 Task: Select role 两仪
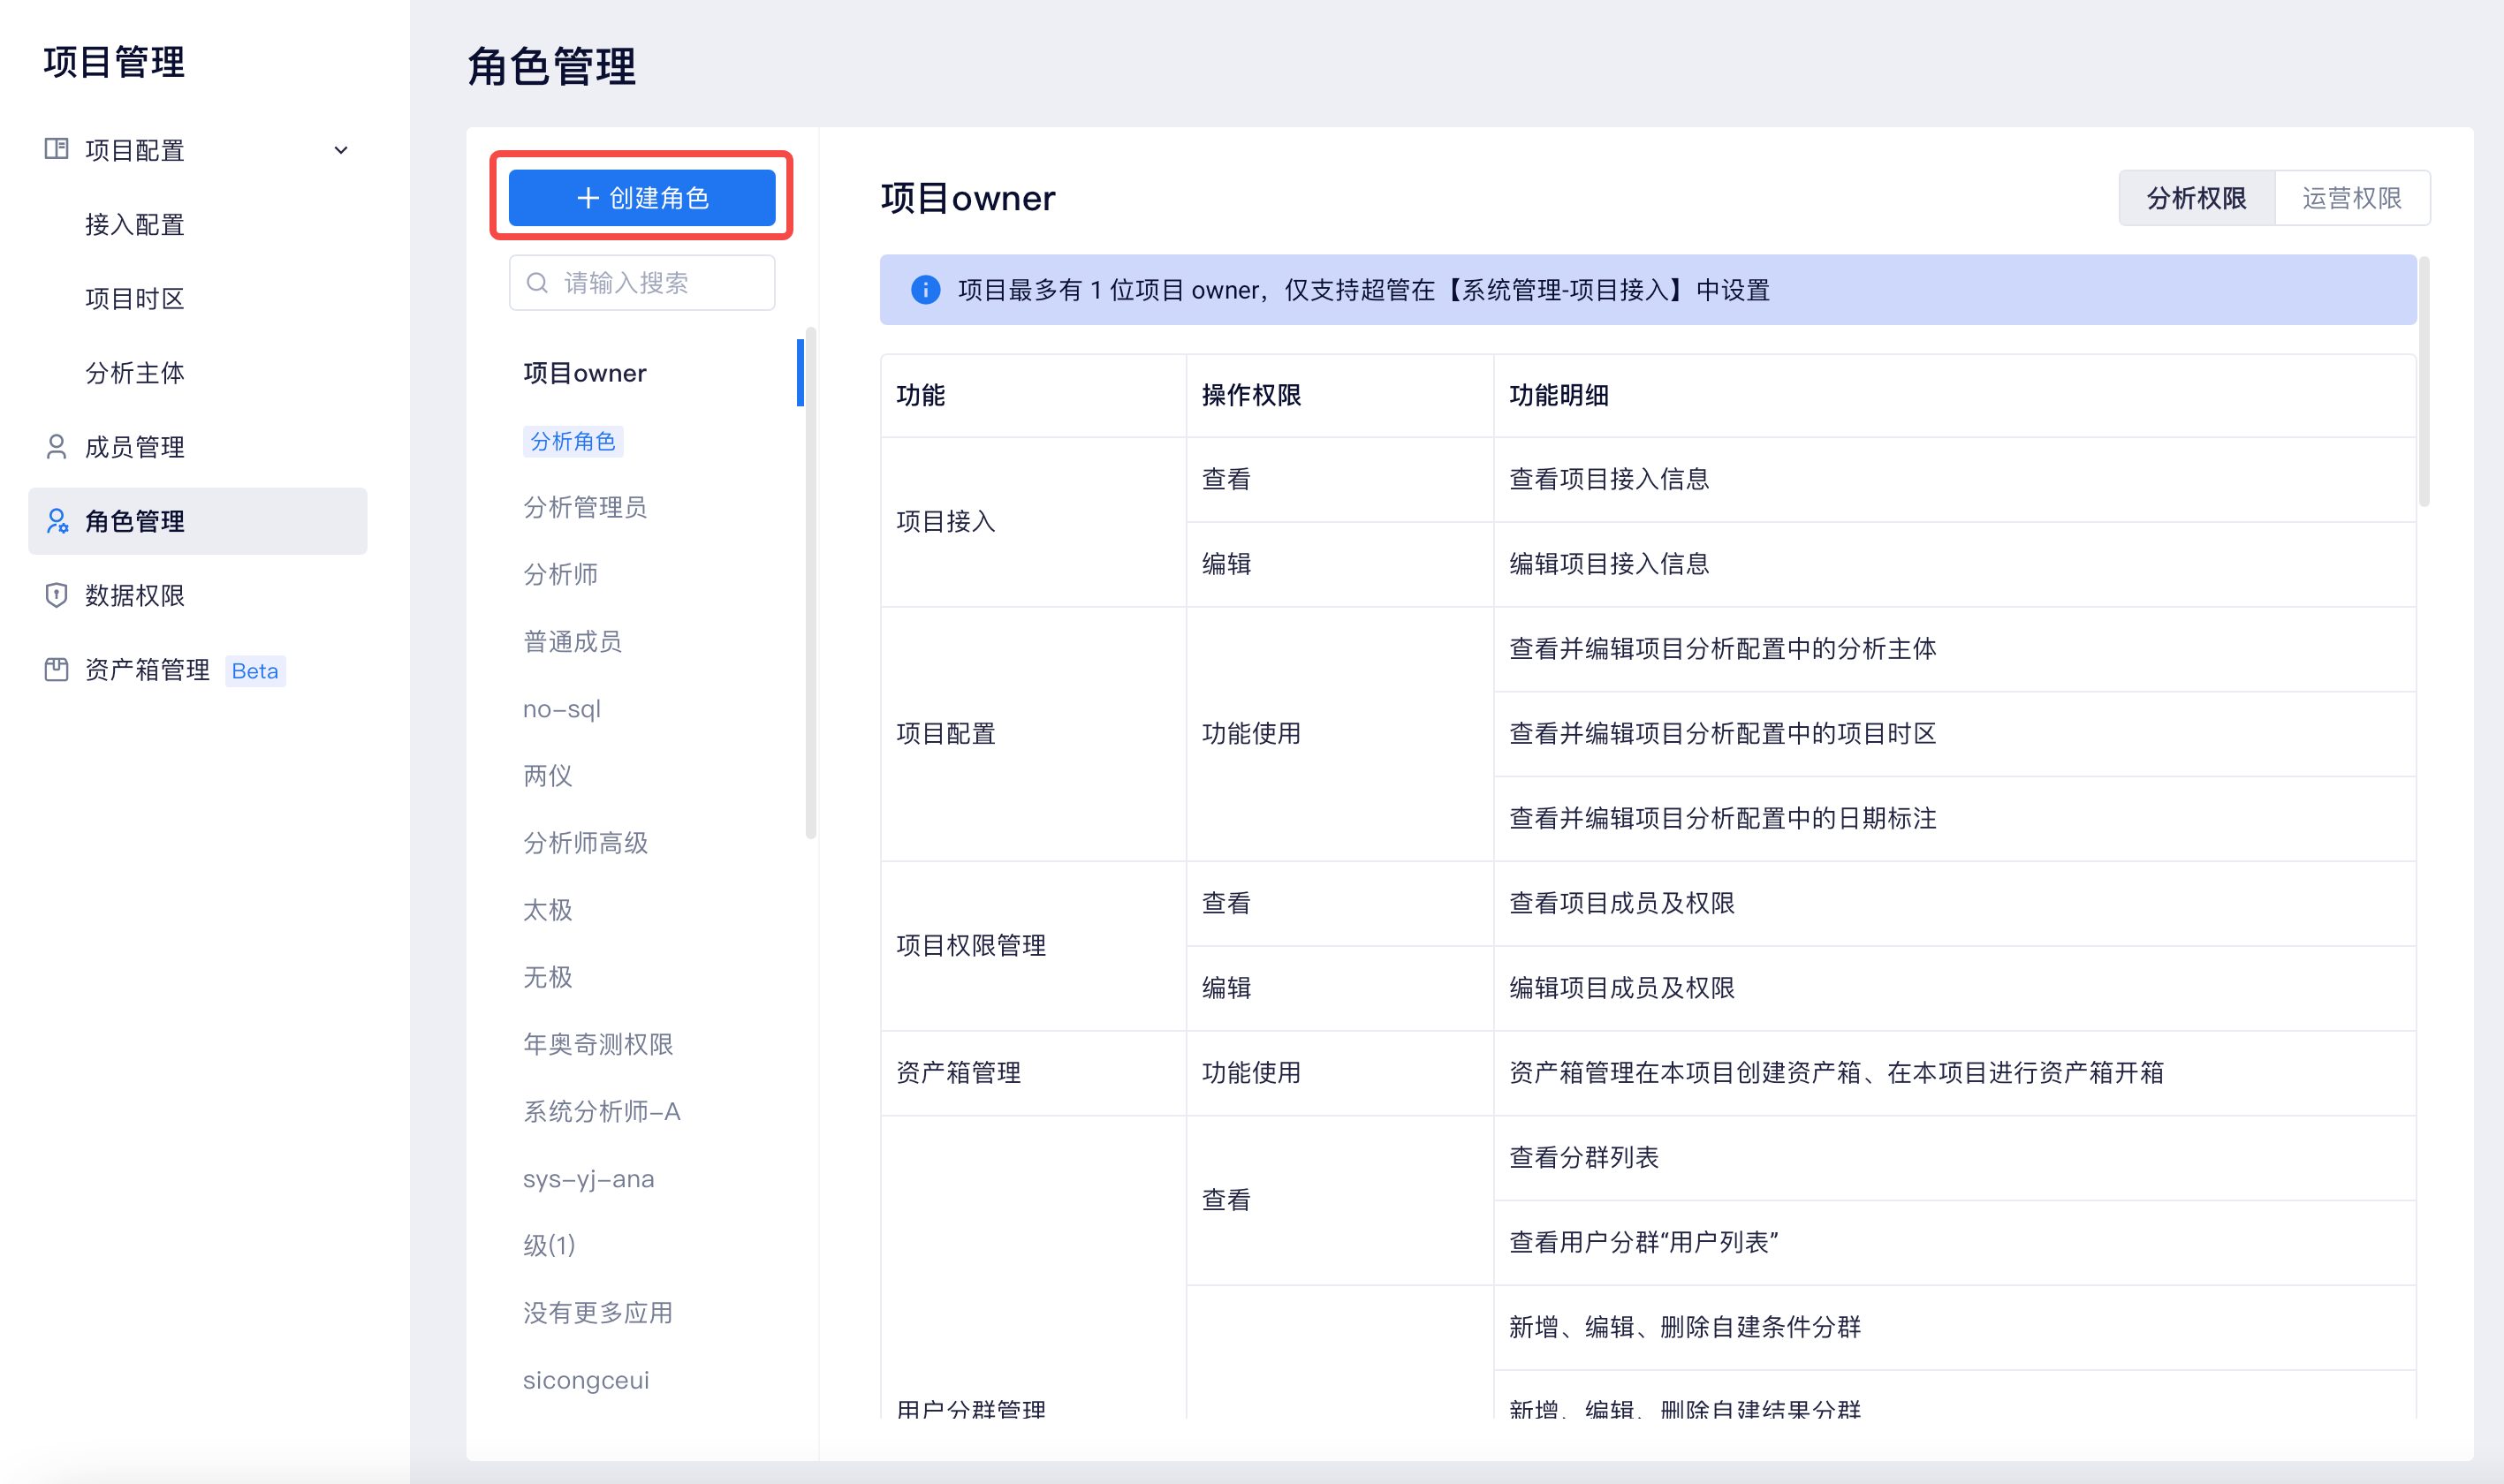tap(548, 775)
